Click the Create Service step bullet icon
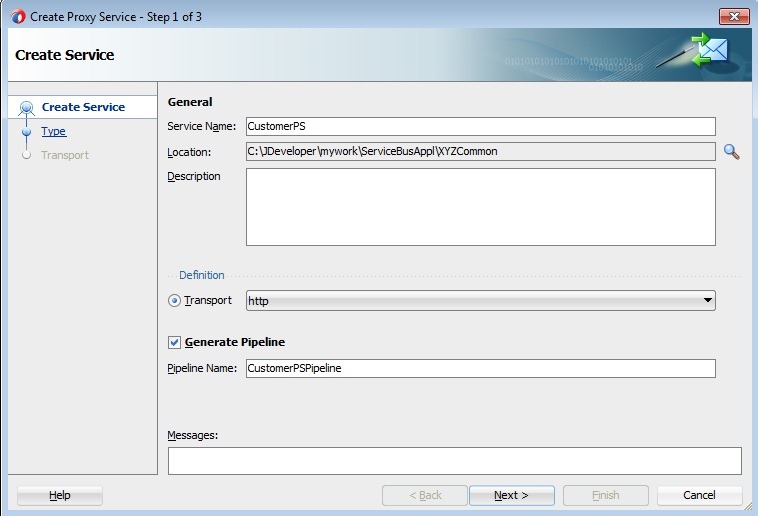 [x=27, y=108]
